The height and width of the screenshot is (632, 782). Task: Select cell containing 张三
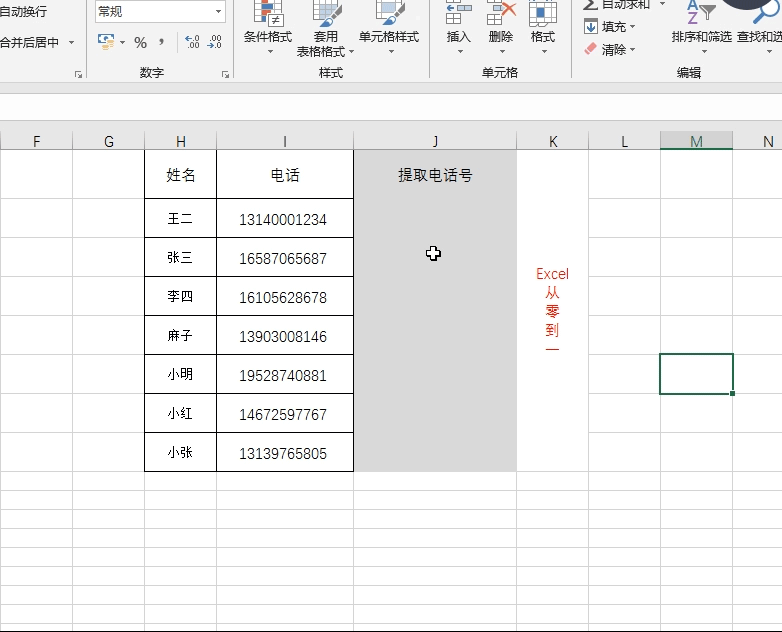(x=181, y=257)
